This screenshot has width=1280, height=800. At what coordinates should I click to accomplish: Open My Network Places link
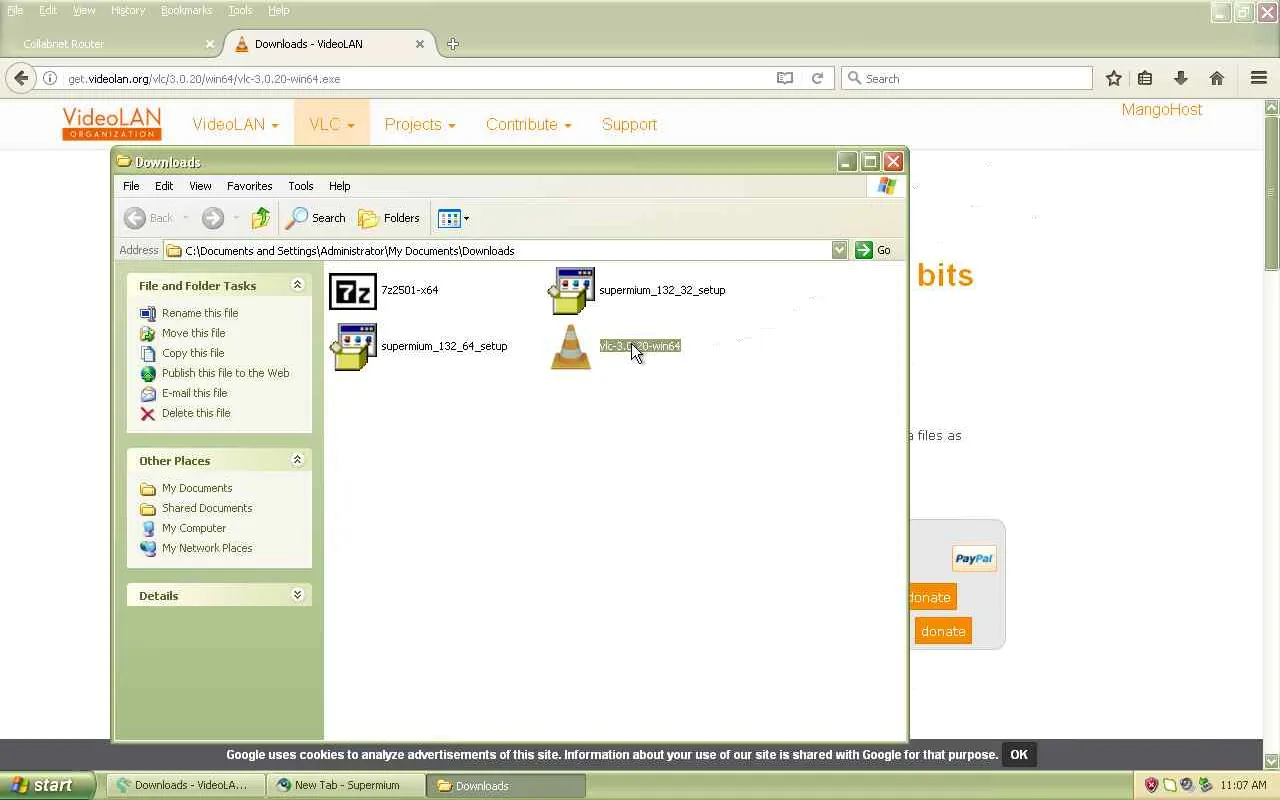tap(207, 548)
